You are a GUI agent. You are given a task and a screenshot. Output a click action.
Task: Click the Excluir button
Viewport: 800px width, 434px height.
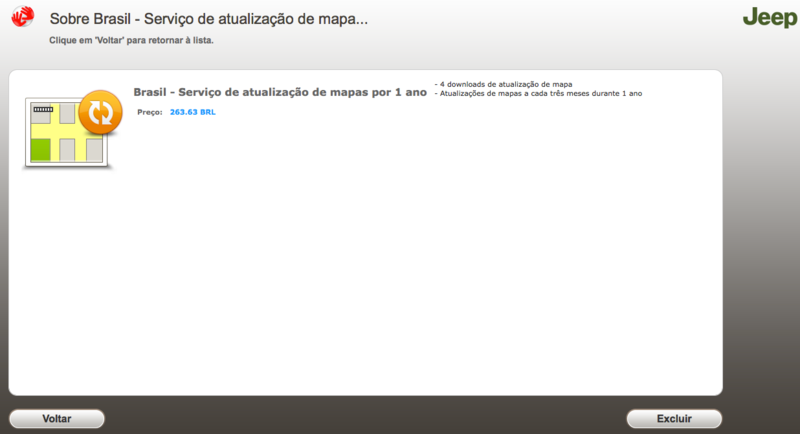click(x=674, y=419)
